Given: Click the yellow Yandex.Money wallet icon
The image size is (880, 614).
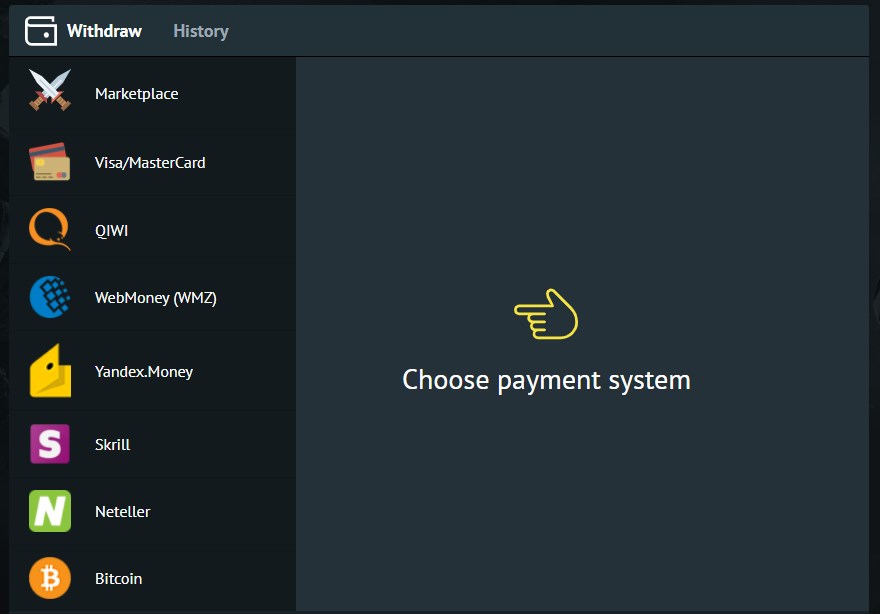Looking at the screenshot, I should pos(49,371).
